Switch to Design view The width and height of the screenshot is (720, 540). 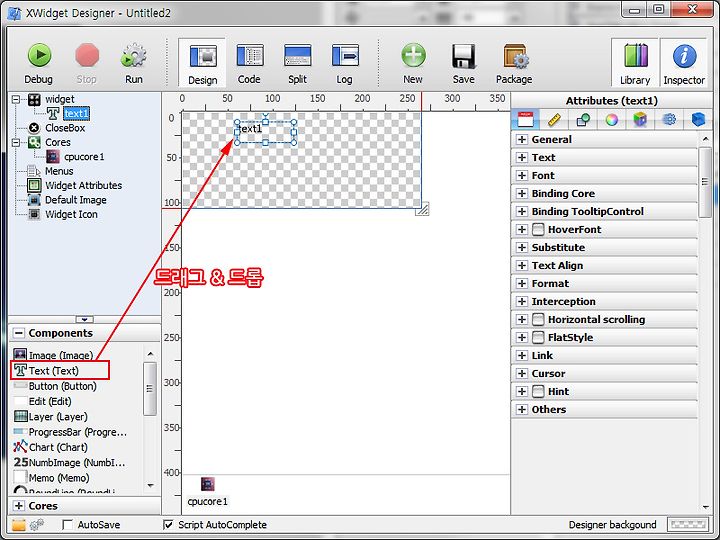coord(202,63)
